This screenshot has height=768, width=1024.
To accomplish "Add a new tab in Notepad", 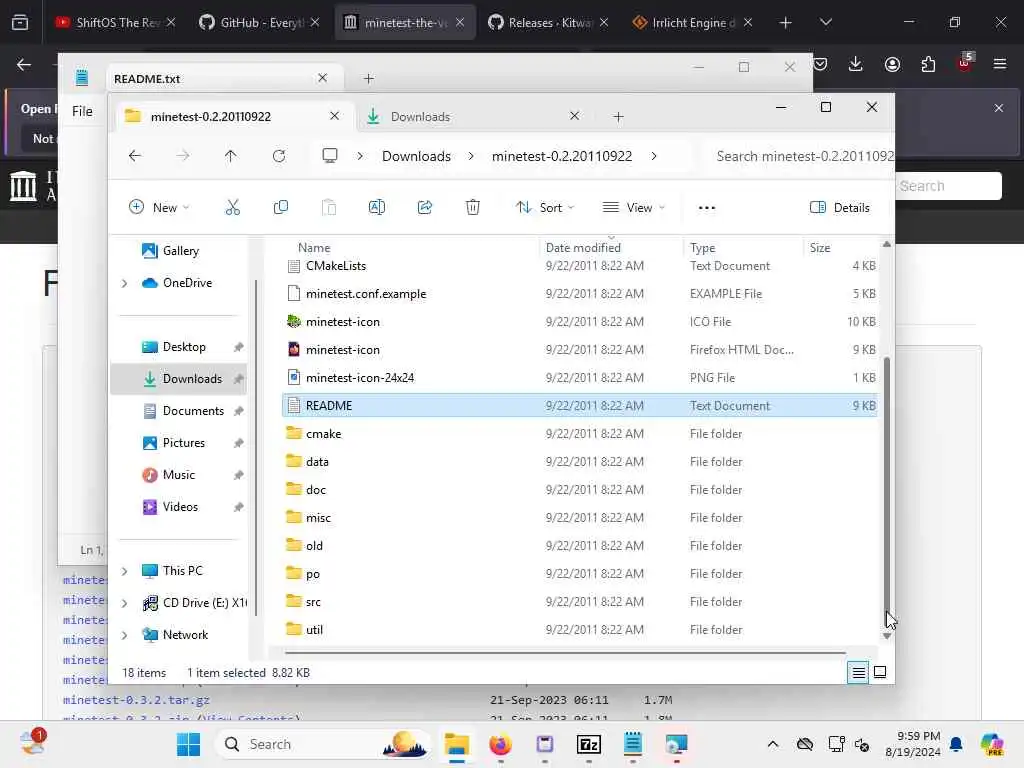I will click(x=368, y=78).
